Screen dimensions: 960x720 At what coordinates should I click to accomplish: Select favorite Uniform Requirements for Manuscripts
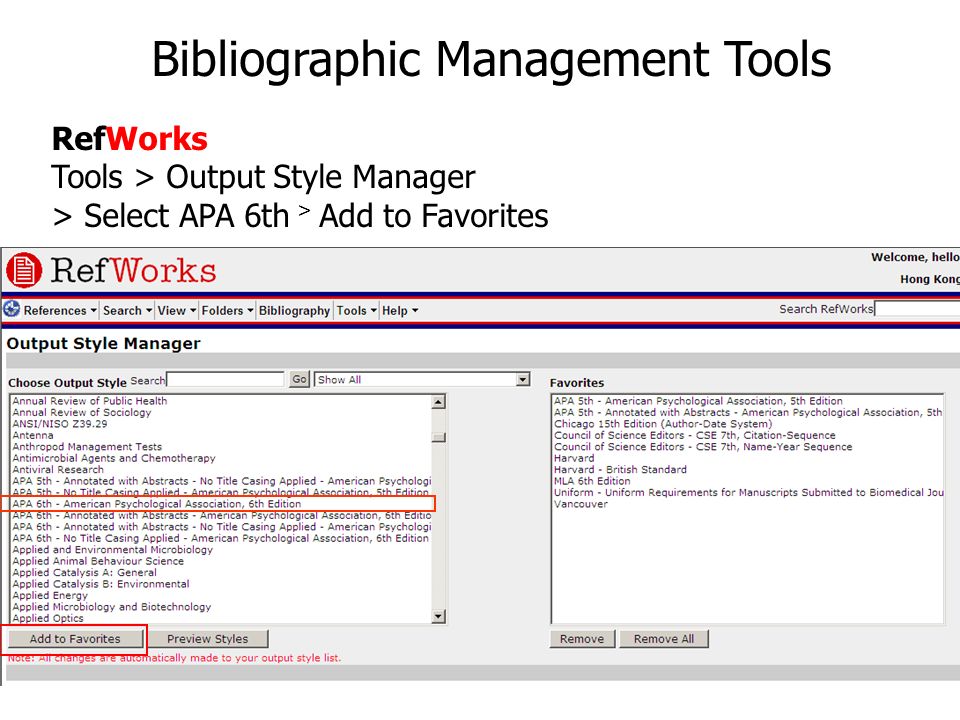(748, 492)
